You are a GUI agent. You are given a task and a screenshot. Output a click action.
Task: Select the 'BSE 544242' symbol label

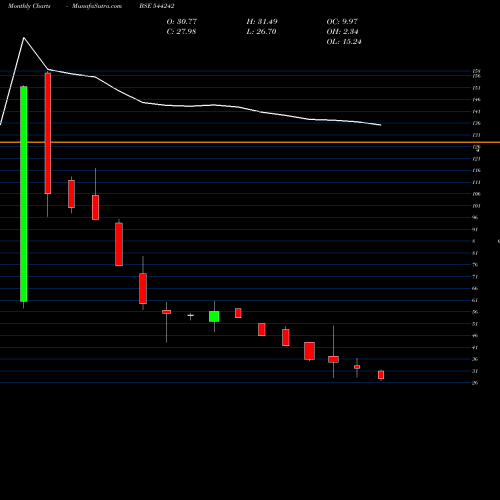[x=157, y=6]
